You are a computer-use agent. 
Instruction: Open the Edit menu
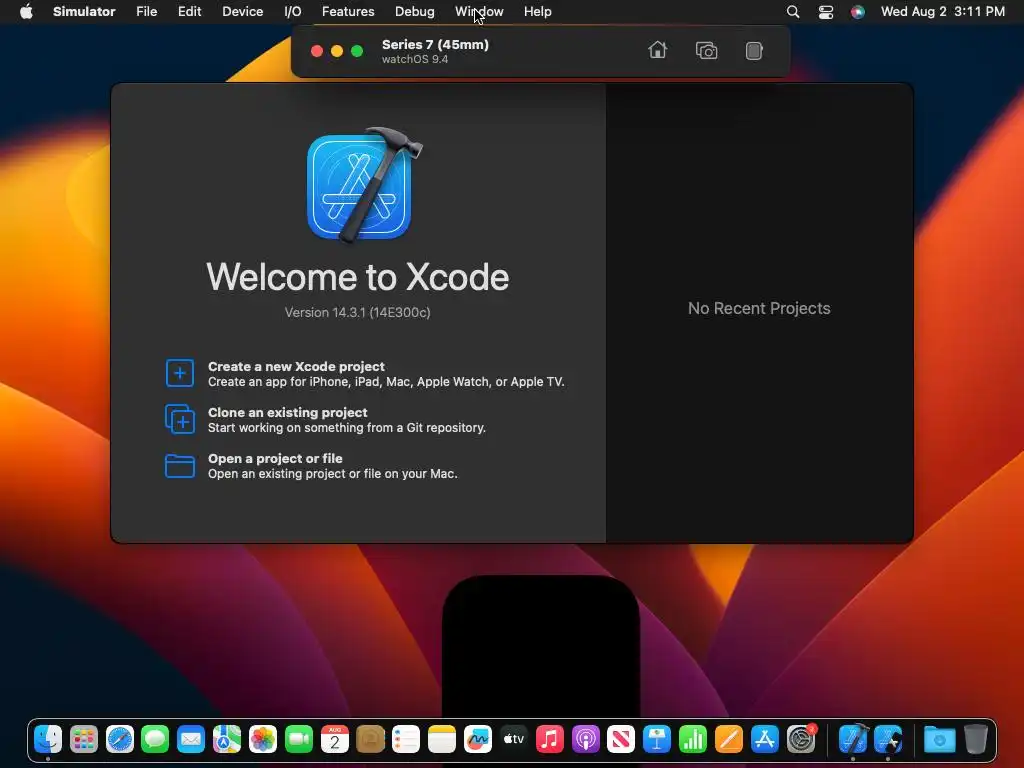(x=189, y=12)
